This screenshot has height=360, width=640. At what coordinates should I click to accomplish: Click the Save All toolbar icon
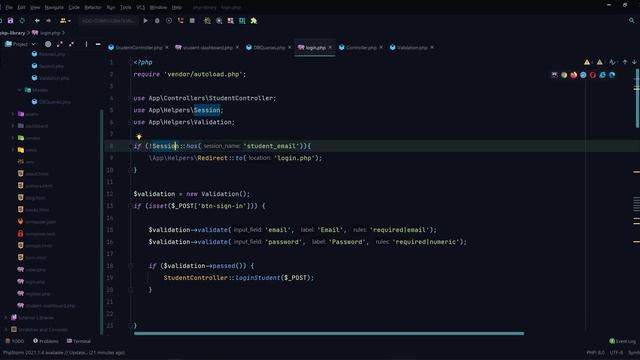point(10,20)
